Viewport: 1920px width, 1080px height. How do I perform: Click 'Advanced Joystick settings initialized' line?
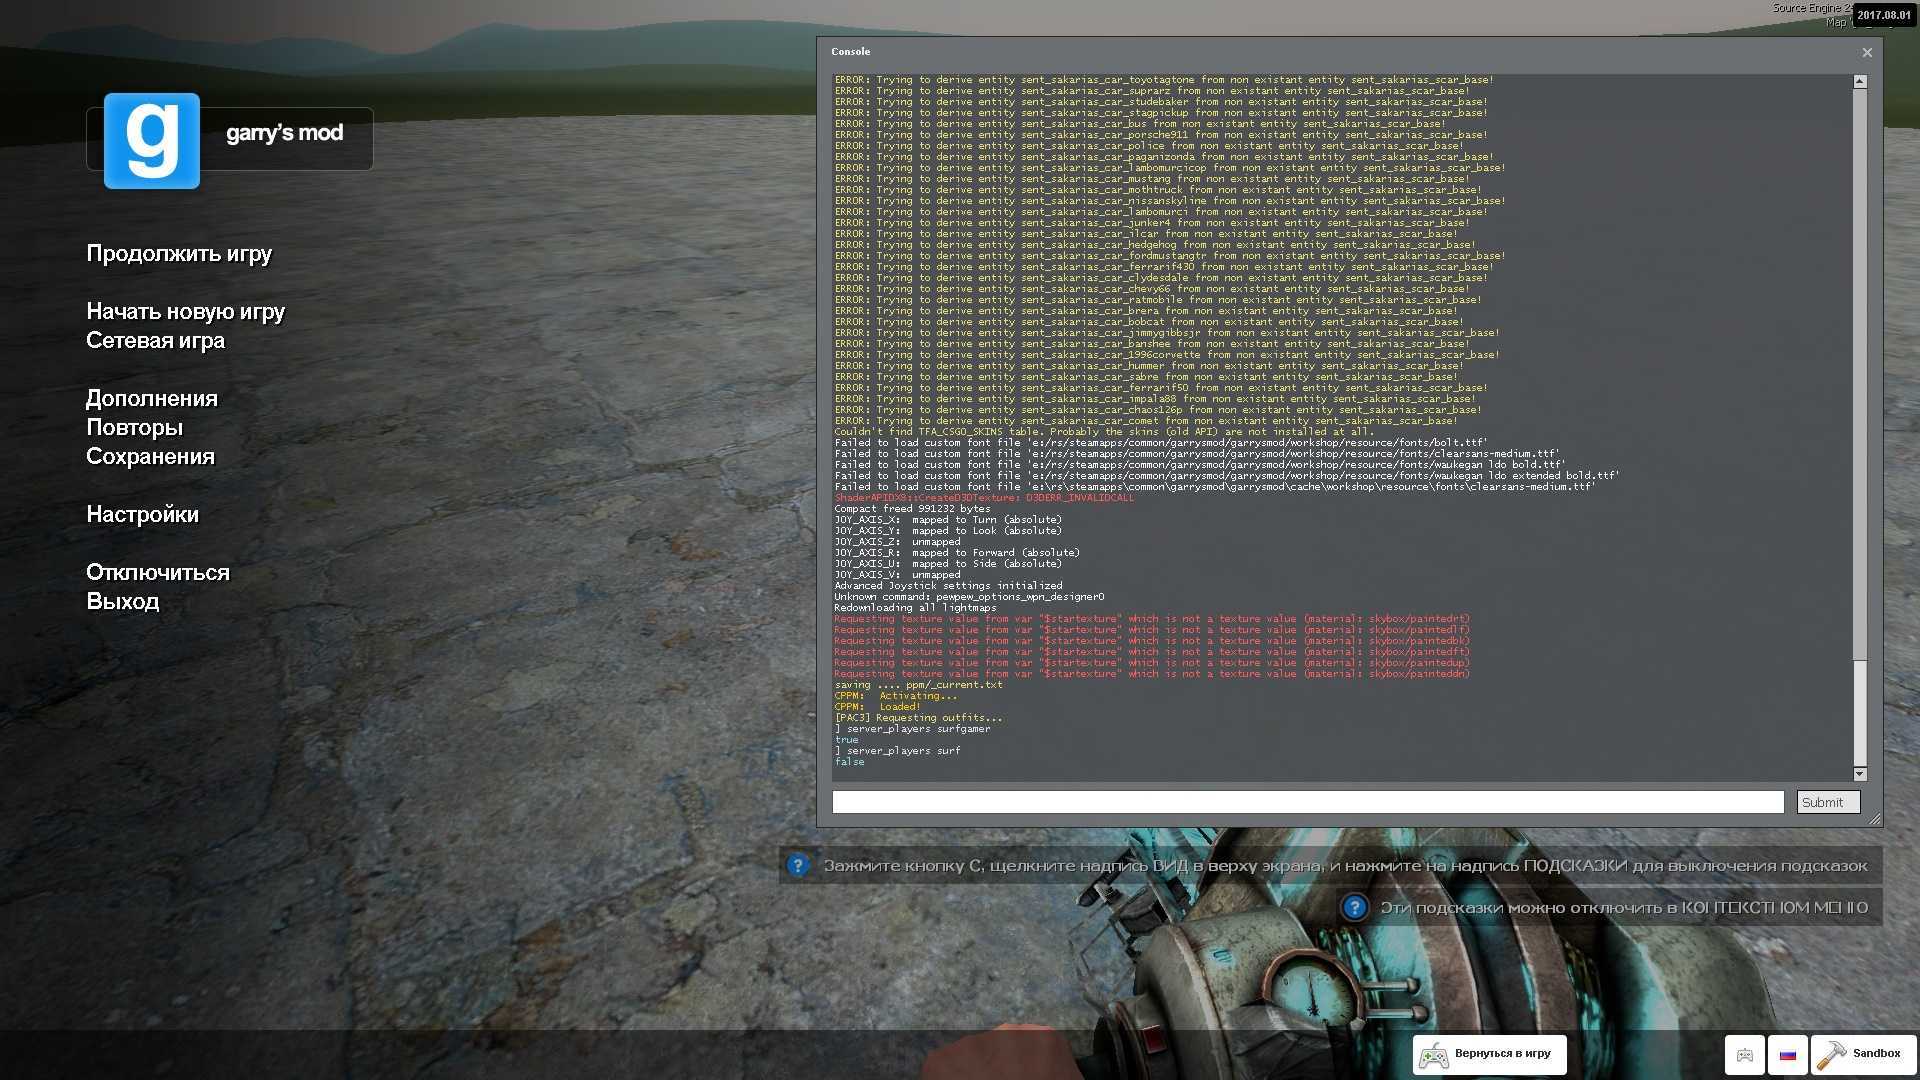pos(948,586)
